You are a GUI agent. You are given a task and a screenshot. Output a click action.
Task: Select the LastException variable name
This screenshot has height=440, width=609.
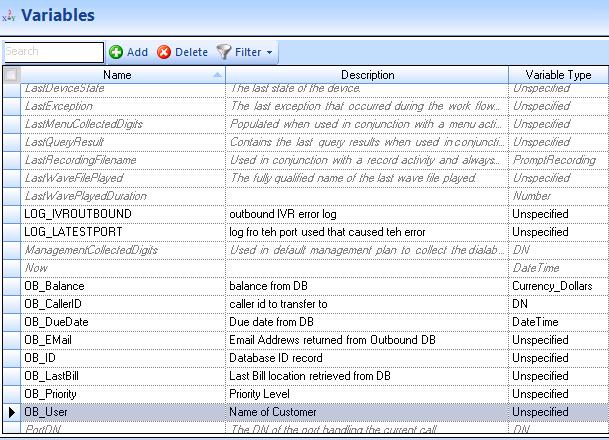pyautogui.click(x=59, y=106)
